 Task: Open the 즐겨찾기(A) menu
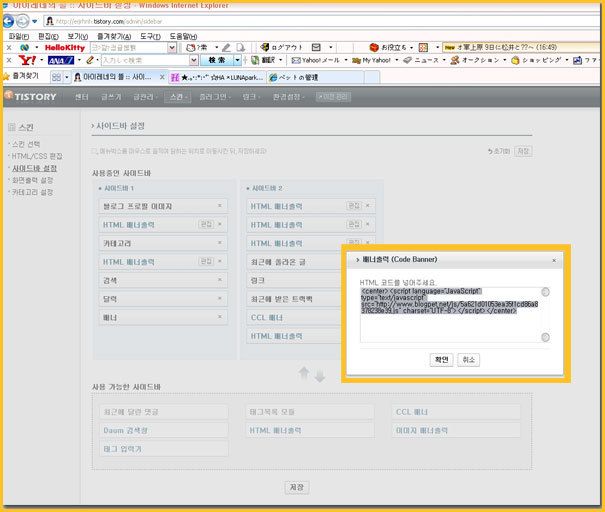(114, 36)
